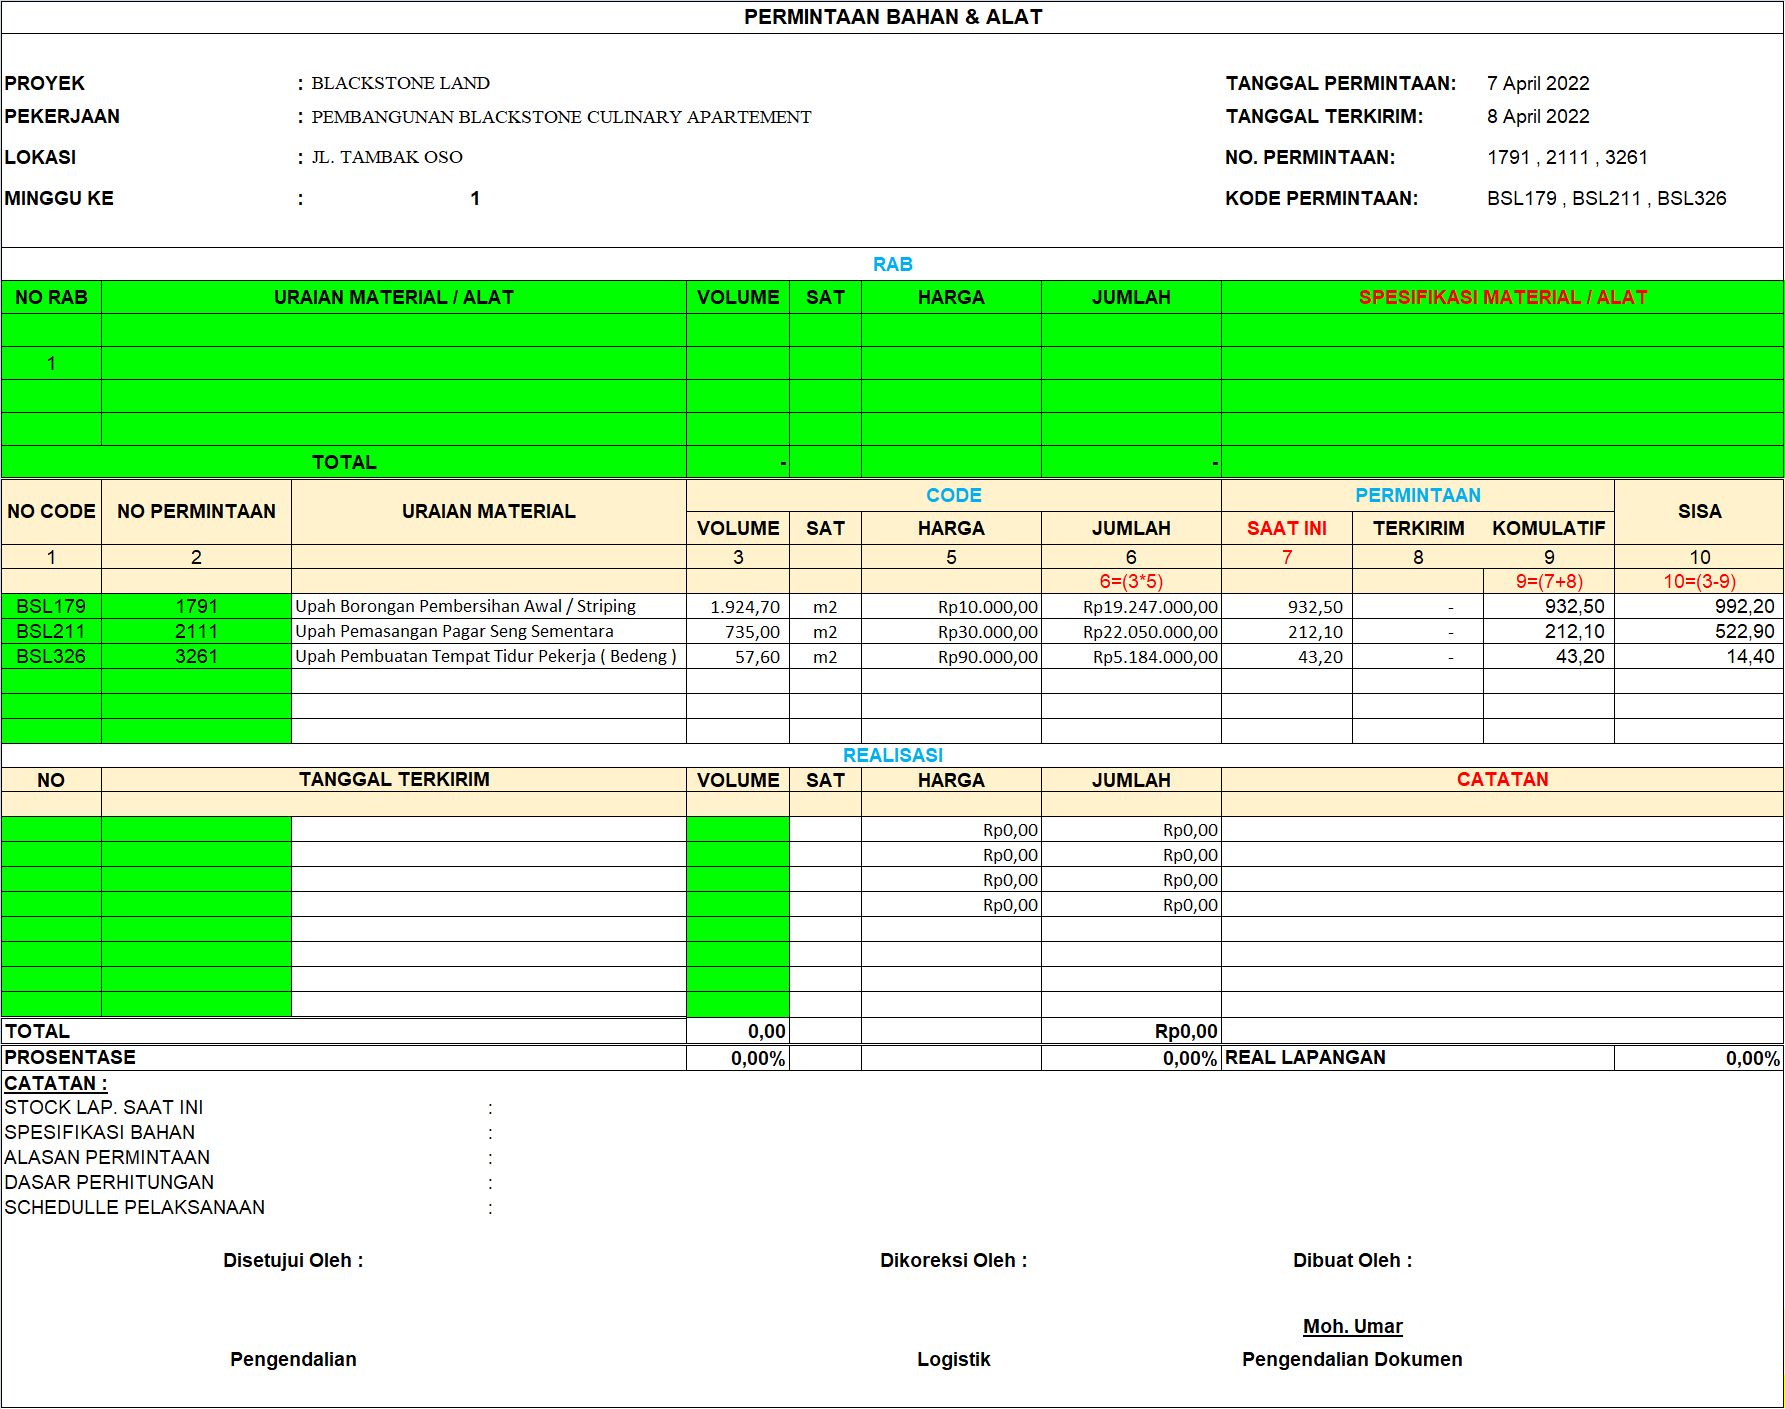Image resolution: width=1785 pixels, height=1409 pixels.
Task: Select the project name BLACKSTONE LAND
Action: pyautogui.click(x=400, y=83)
